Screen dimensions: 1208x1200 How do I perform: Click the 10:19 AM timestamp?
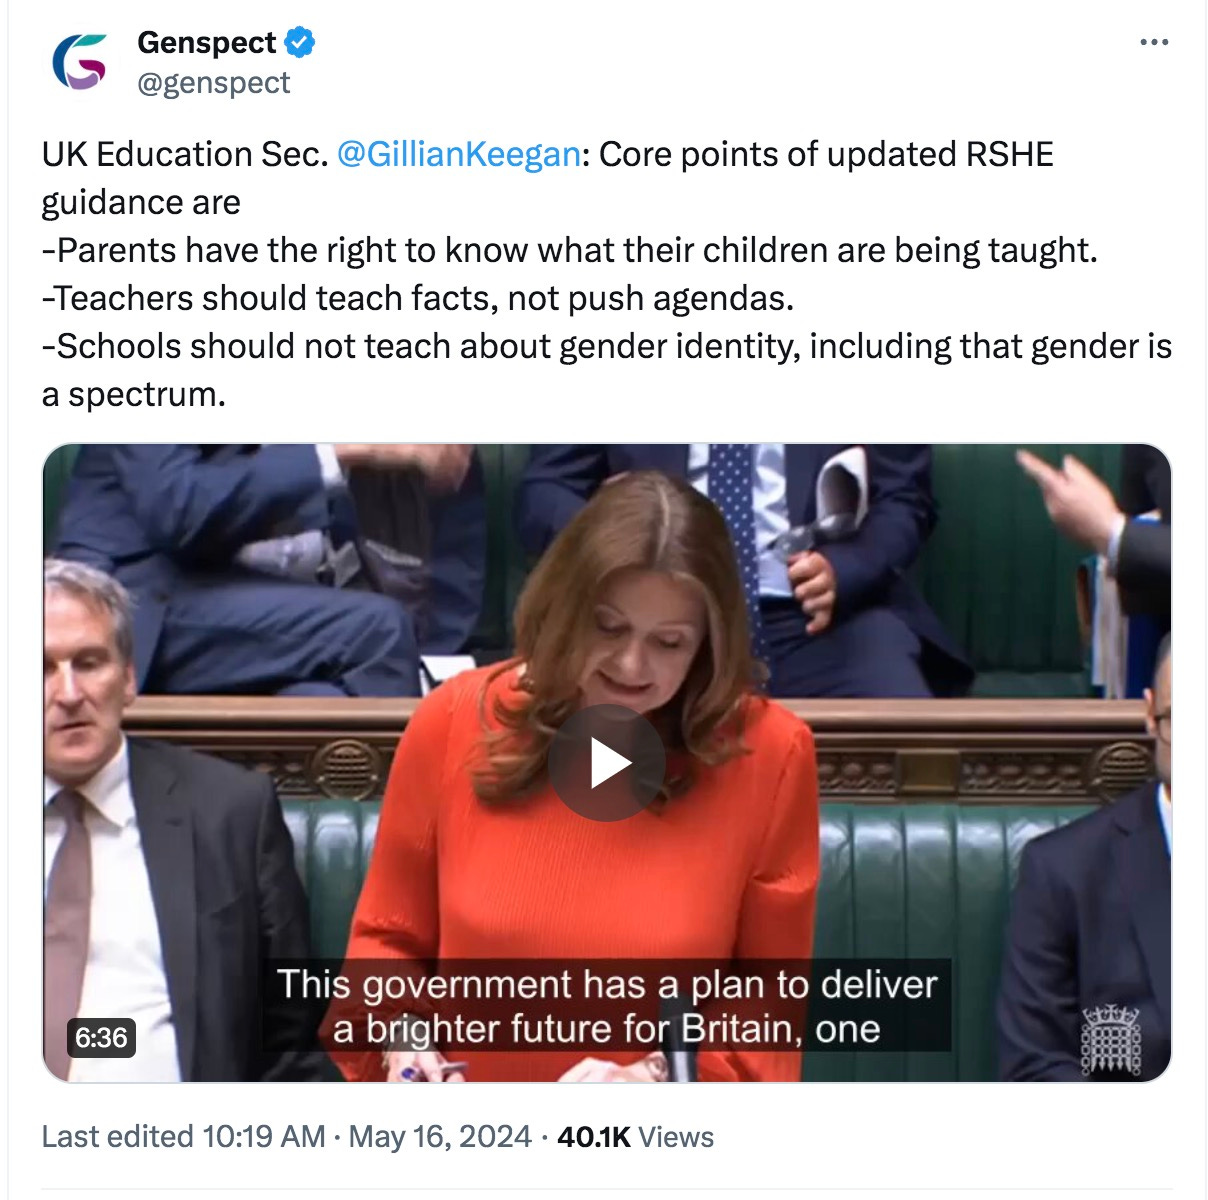[x=264, y=1137]
